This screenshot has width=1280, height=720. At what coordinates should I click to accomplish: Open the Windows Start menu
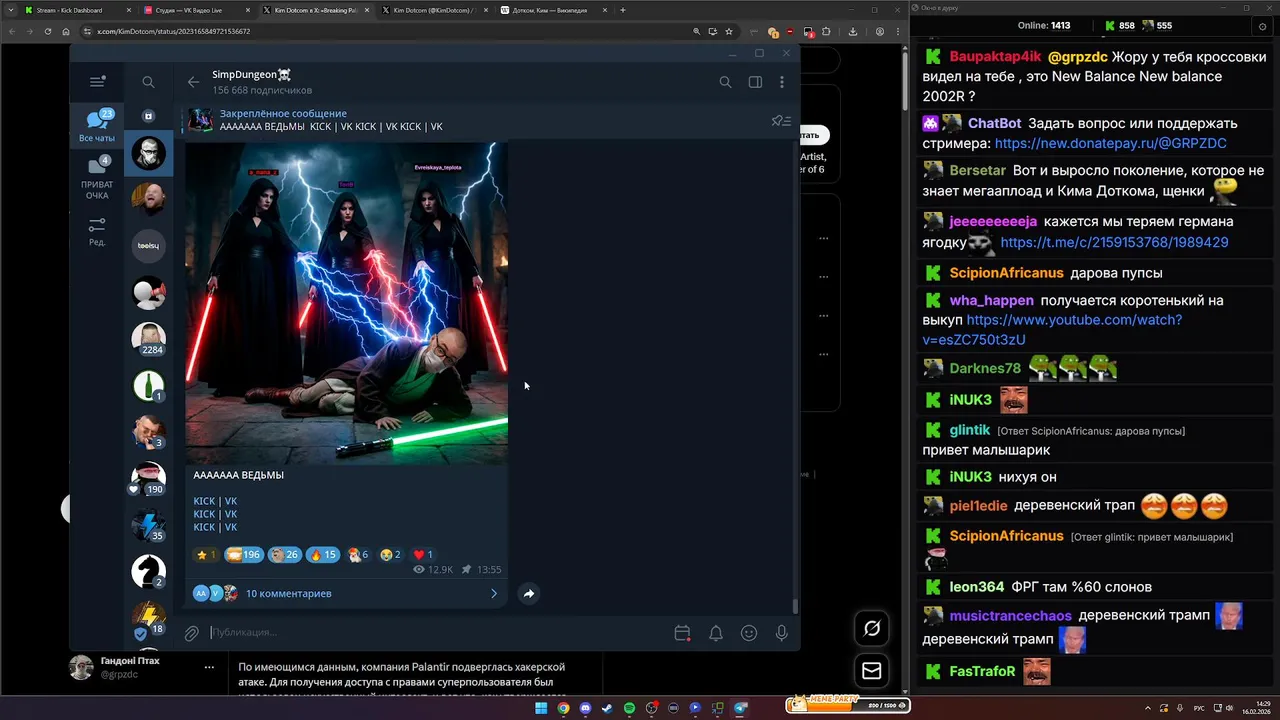pyautogui.click(x=540, y=708)
